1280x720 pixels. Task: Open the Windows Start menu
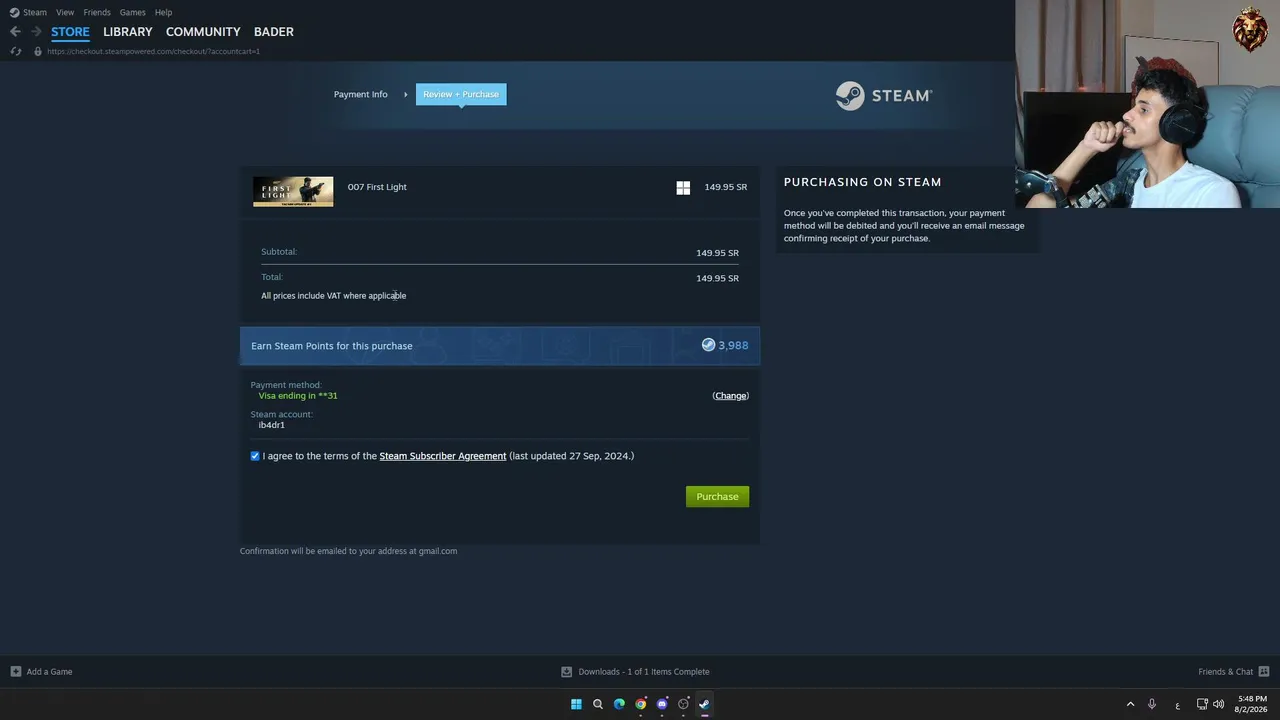pyautogui.click(x=576, y=704)
